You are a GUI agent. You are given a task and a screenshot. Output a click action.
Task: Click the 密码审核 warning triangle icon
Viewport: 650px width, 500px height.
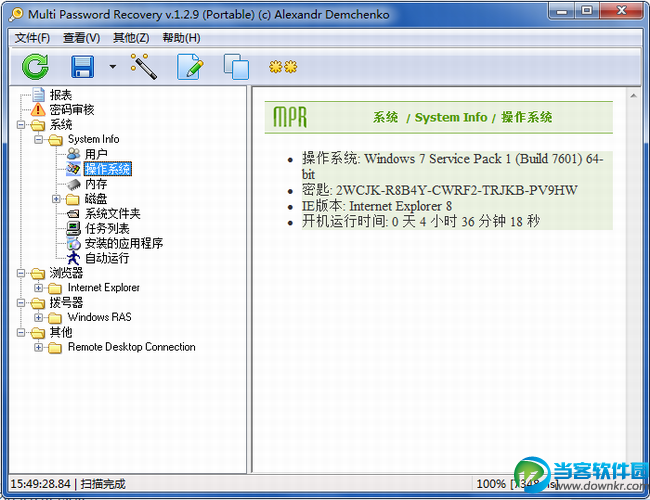(38, 109)
